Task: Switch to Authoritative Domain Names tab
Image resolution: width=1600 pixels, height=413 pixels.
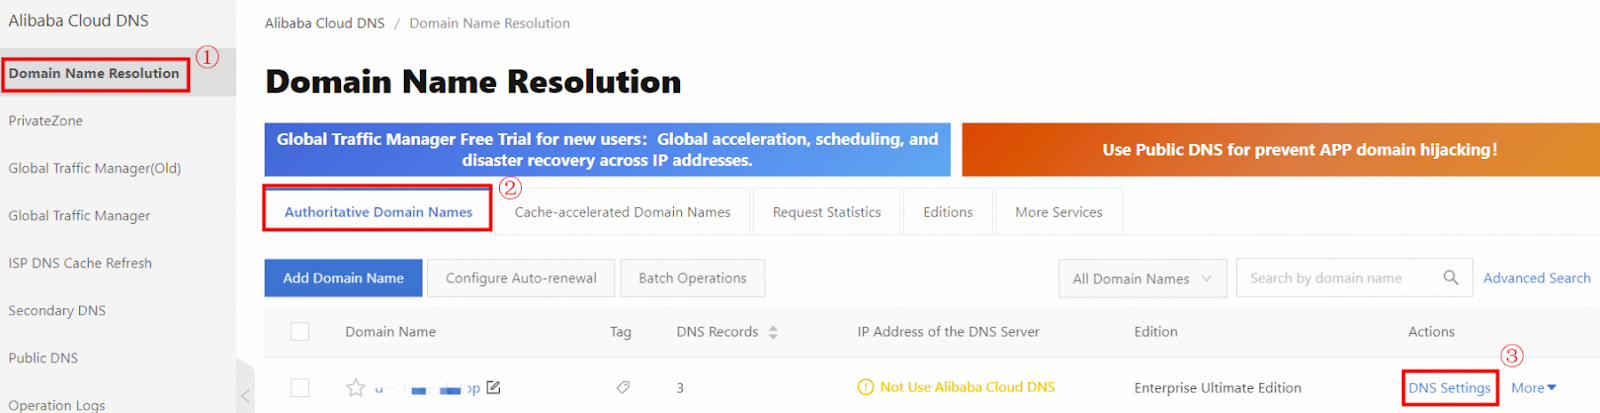Action: coord(378,212)
